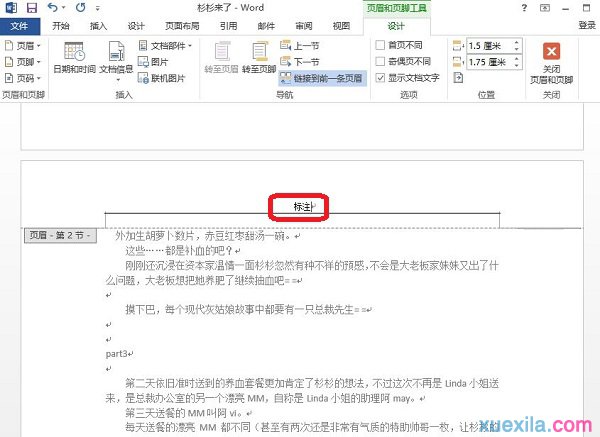Switch to the 邮件 tab
The height and width of the screenshot is (437, 600).
[x=266, y=26]
